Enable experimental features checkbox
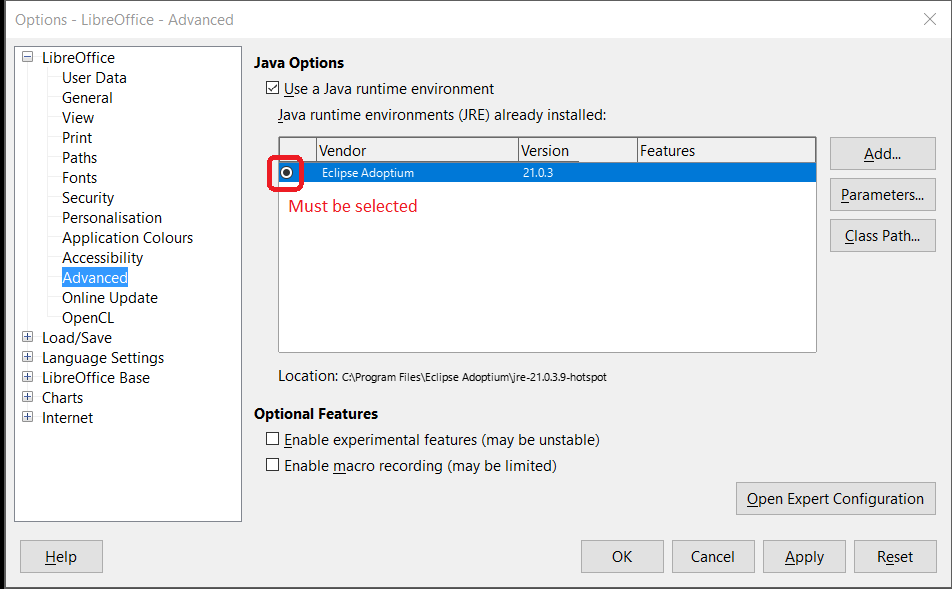 point(273,438)
